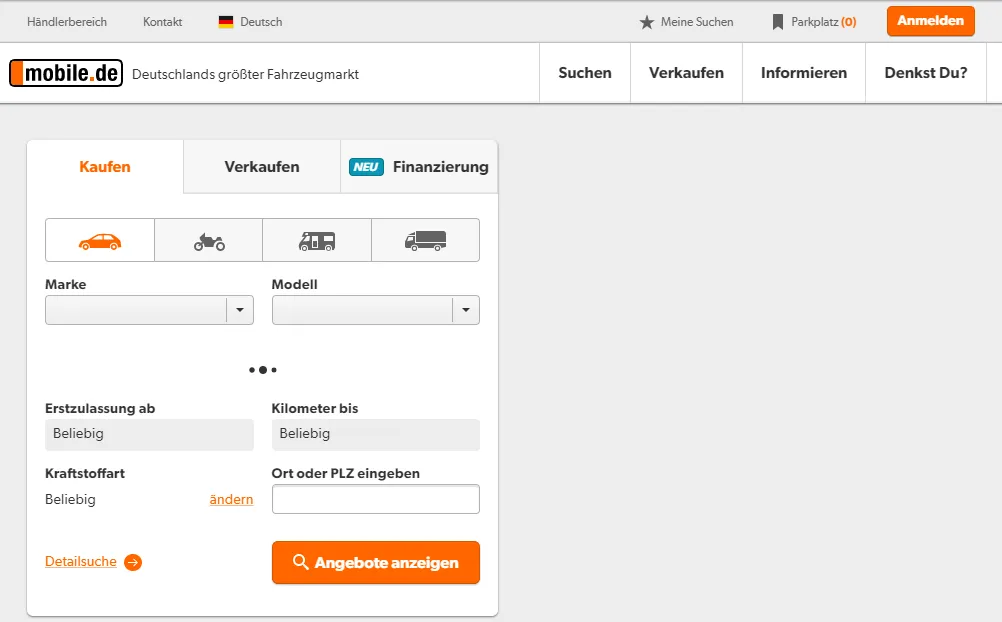
Task: Open the Denkst Du? navigation menu
Action: 926,73
